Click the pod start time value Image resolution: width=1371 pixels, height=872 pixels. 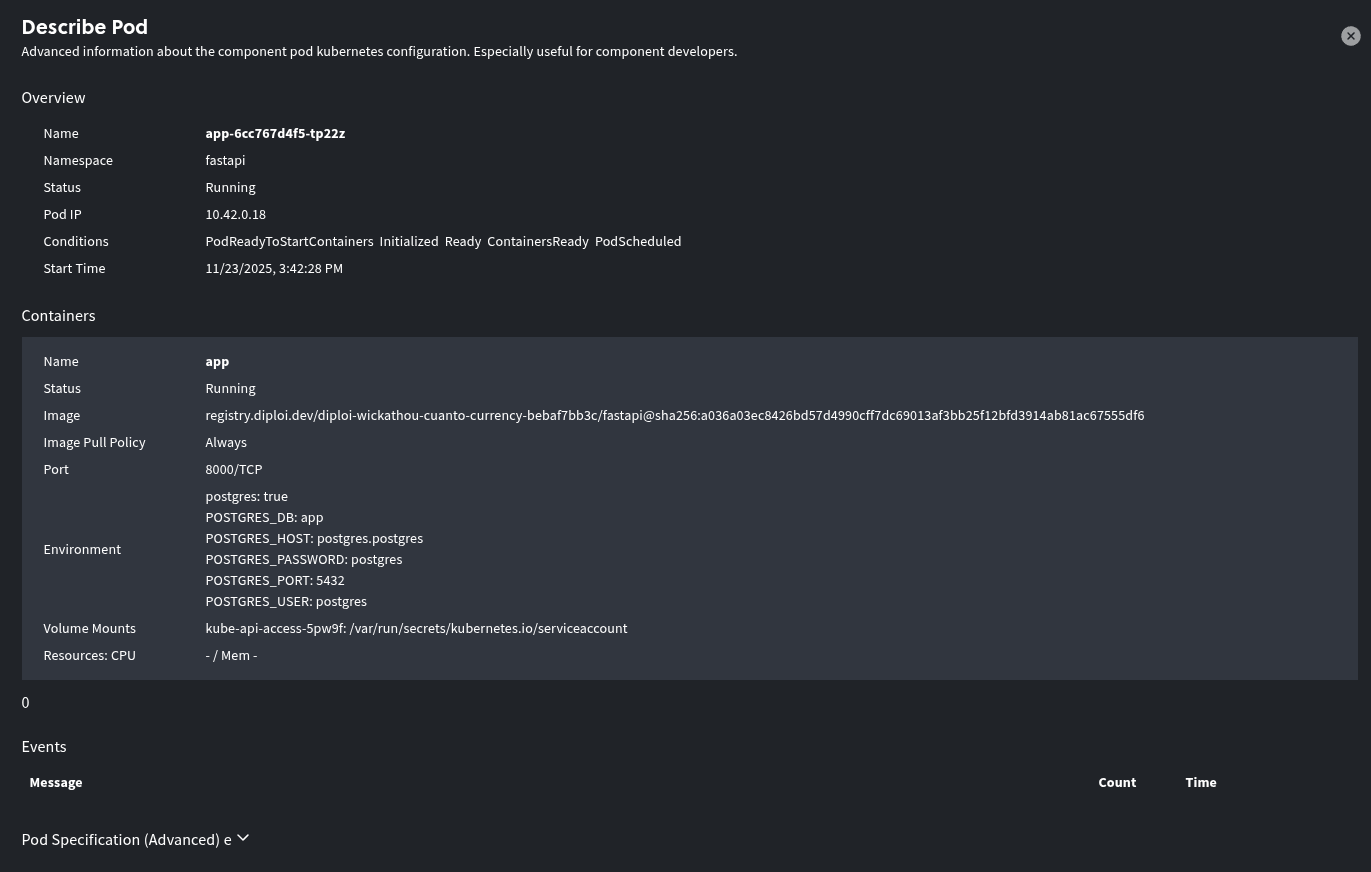(x=274, y=268)
